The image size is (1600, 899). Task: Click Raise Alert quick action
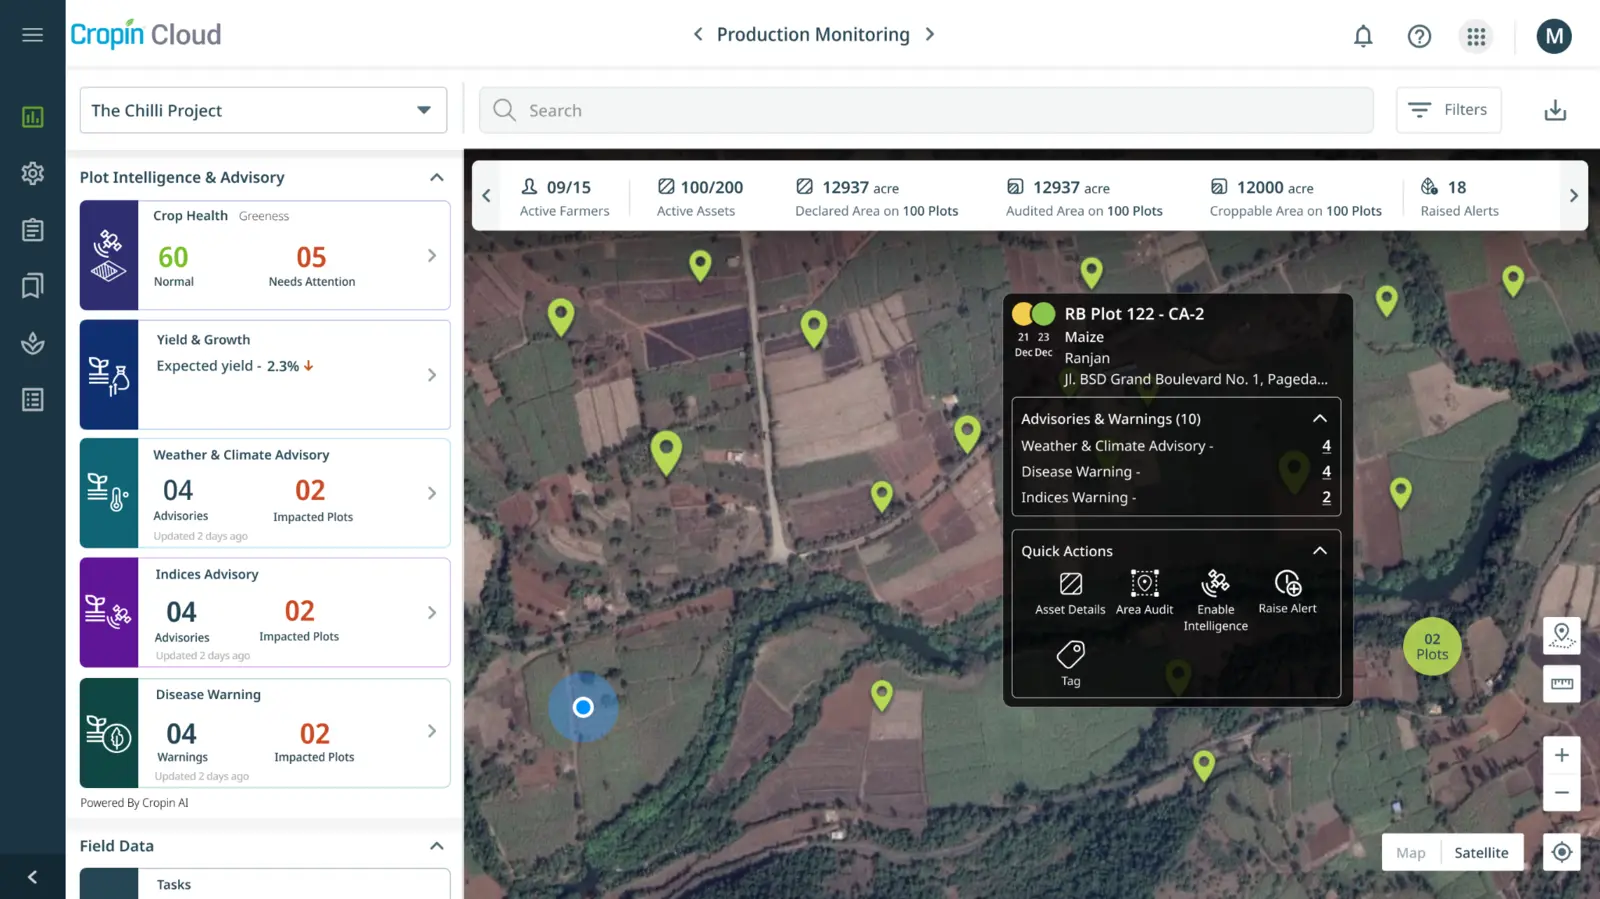tap(1288, 593)
